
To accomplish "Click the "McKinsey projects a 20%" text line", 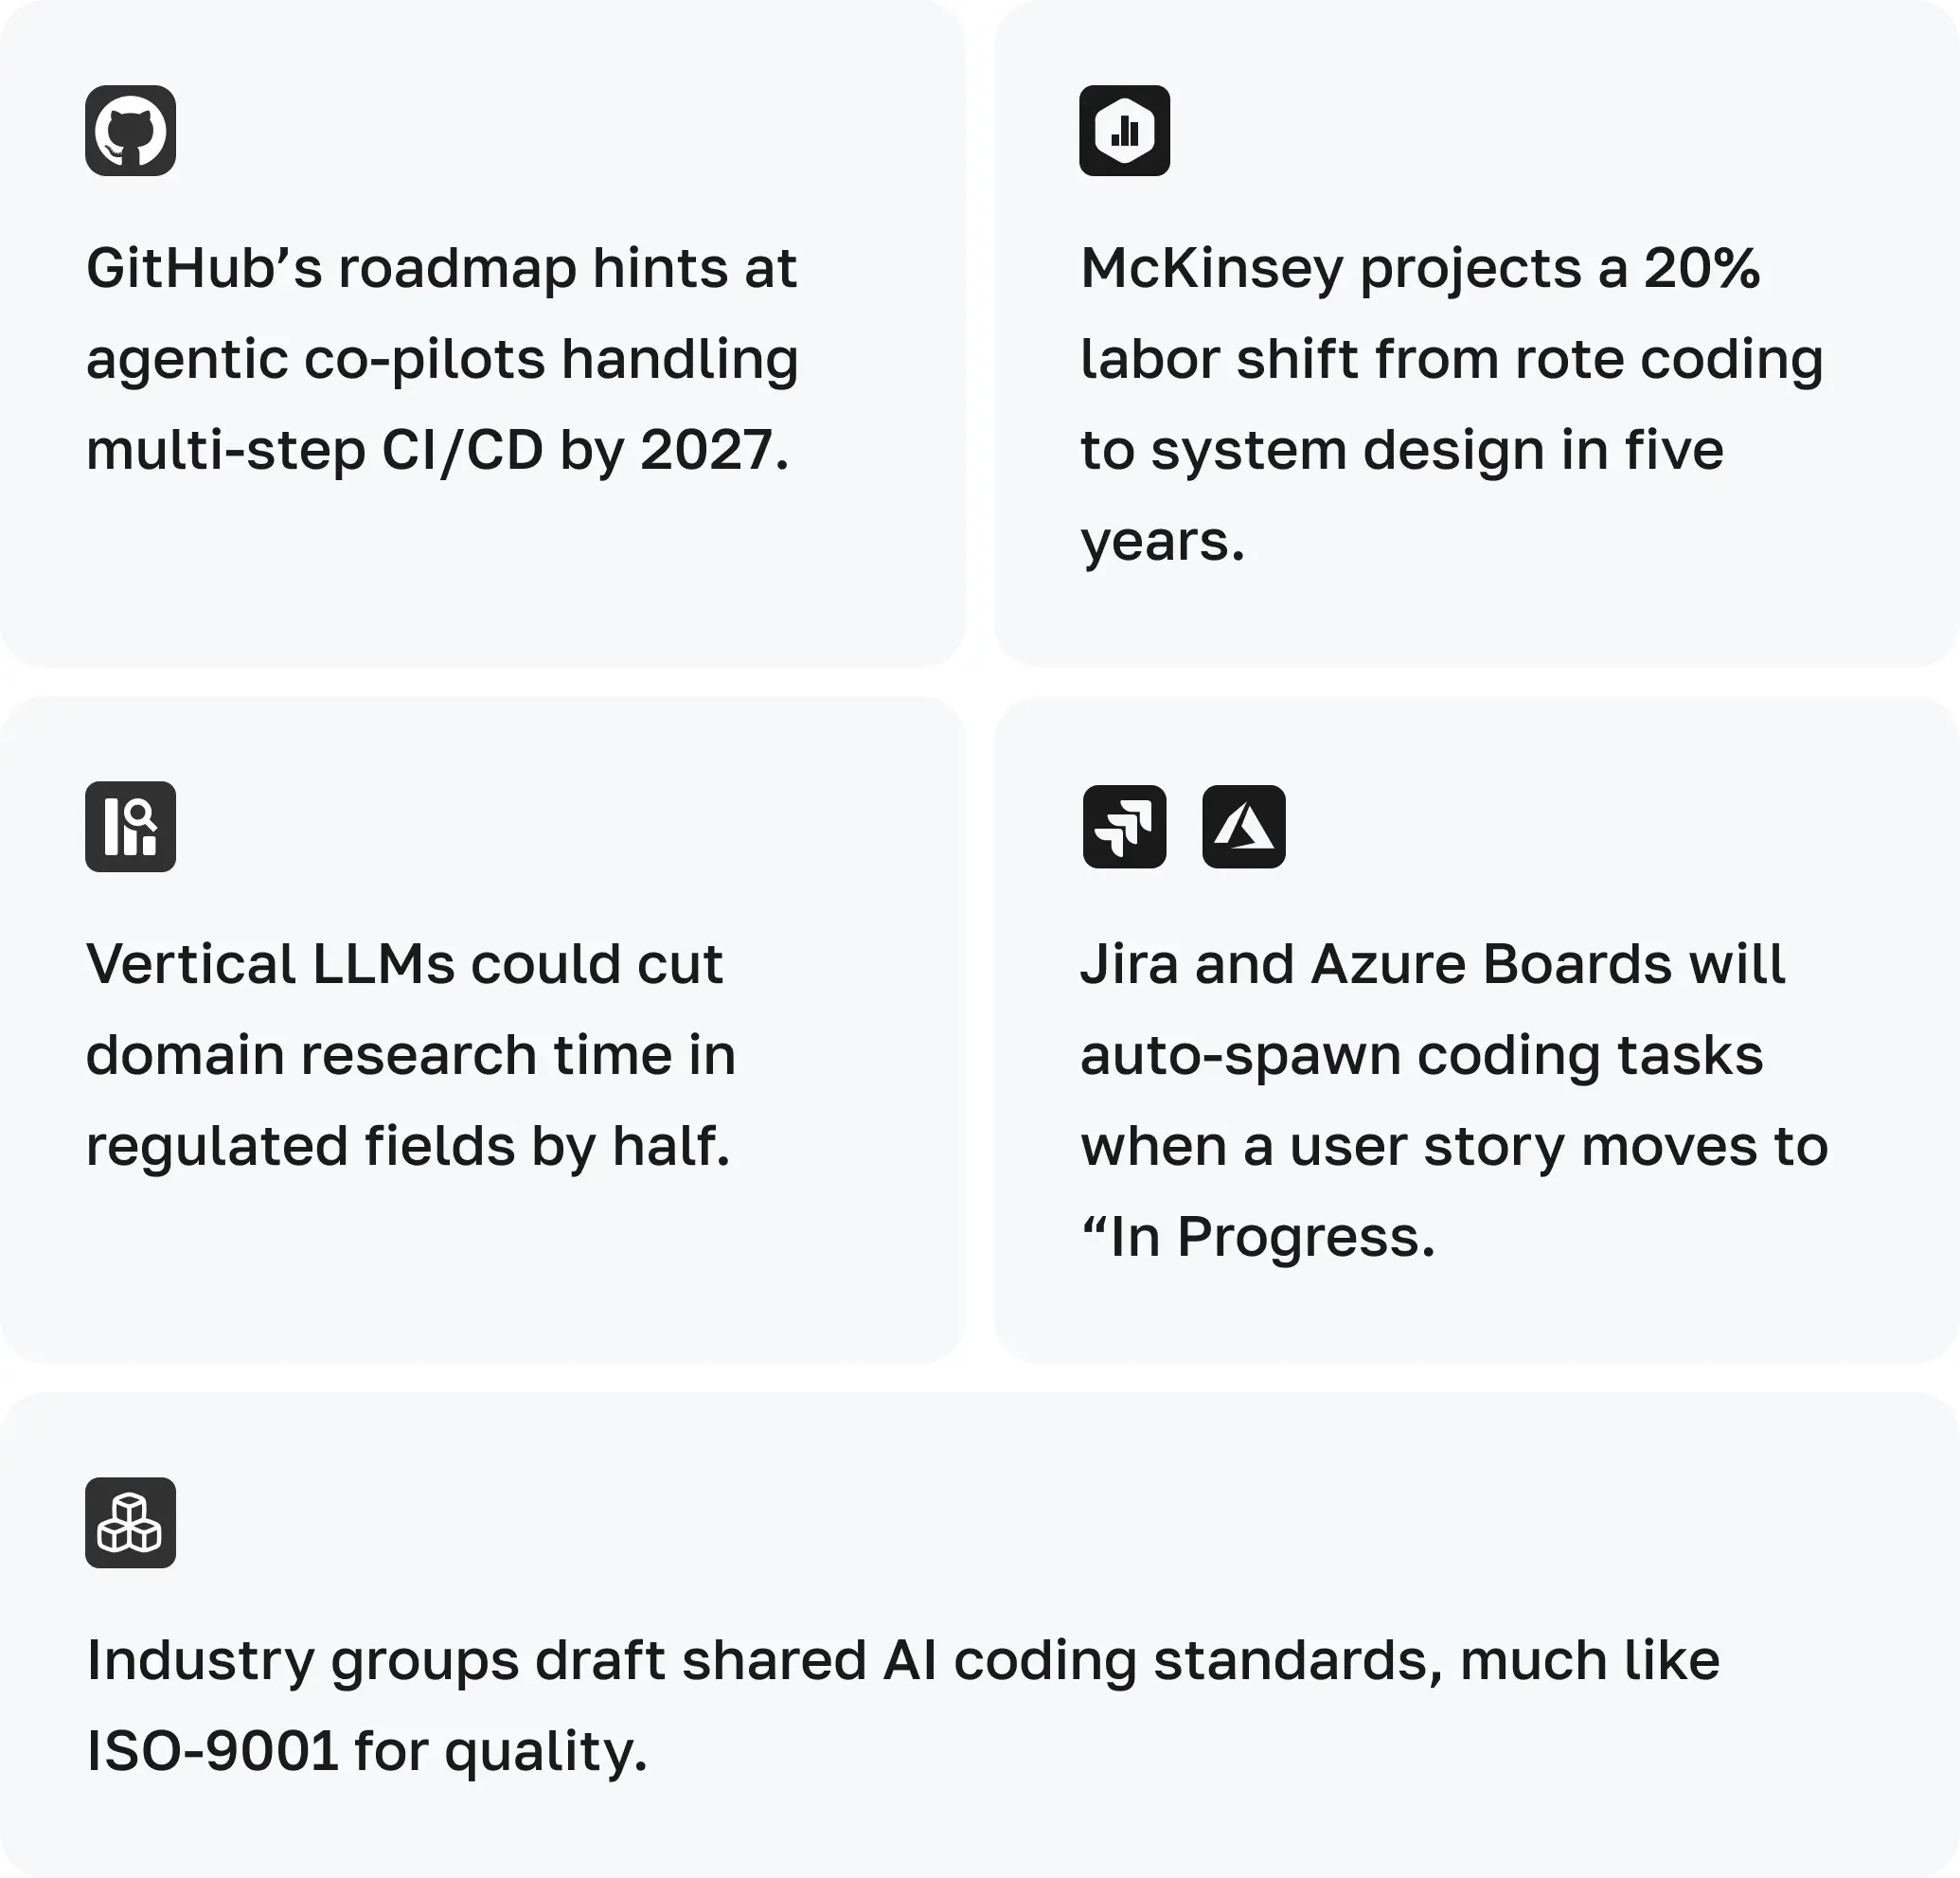I will (x=1420, y=268).
